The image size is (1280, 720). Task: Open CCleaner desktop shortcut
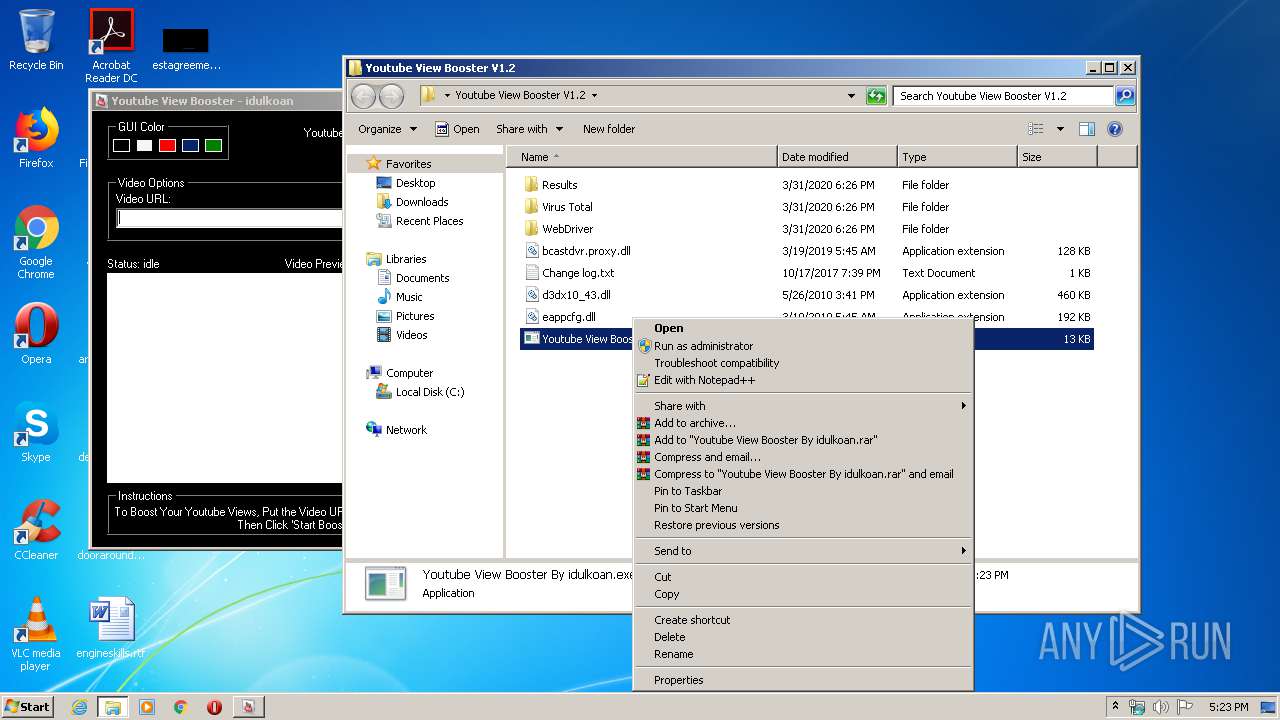click(x=36, y=529)
